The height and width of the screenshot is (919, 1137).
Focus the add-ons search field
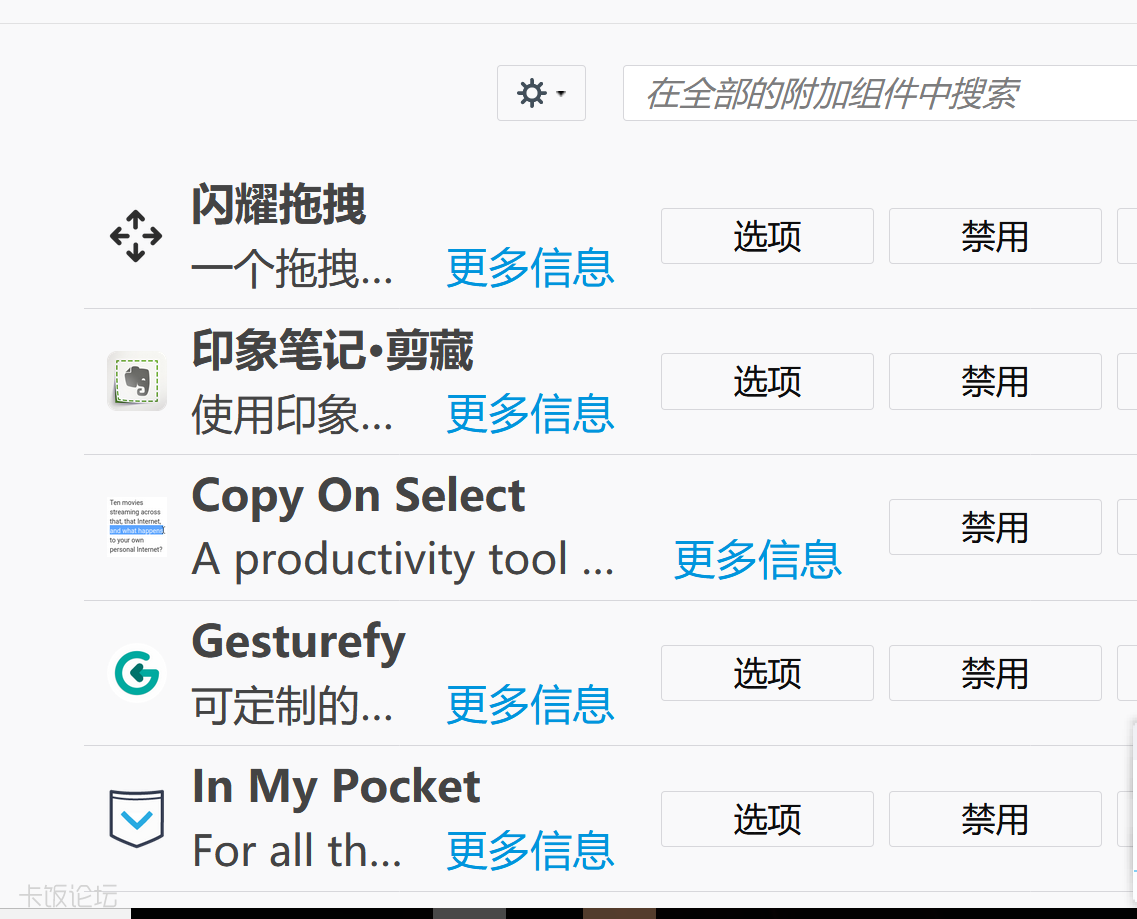880,94
